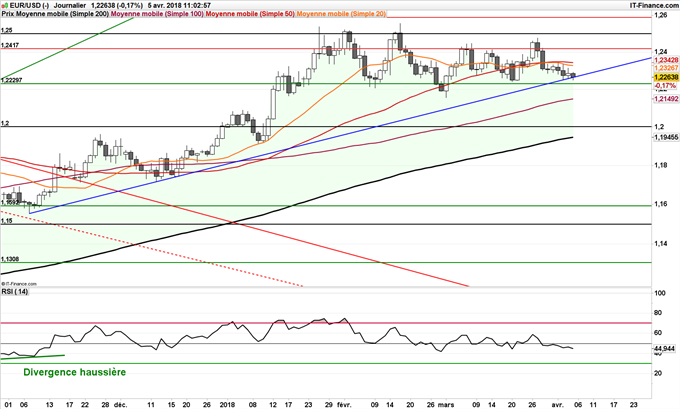Select Moyenne mobile (Simple 50) legend entry
The height and width of the screenshot is (409, 680).
(x=250, y=14)
